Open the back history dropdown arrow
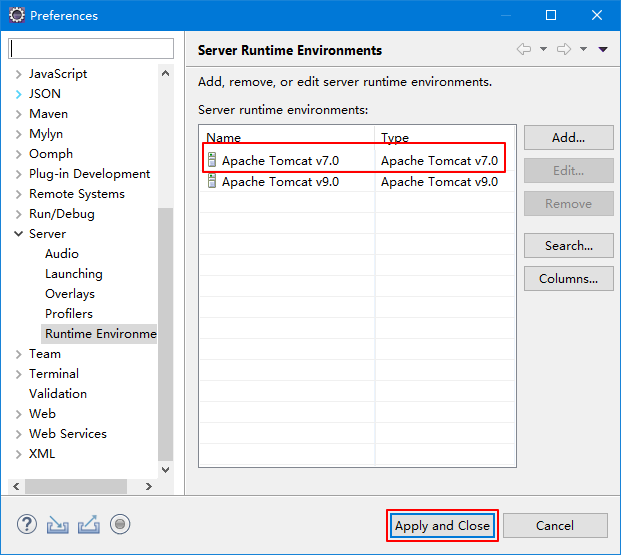The image size is (621, 555). pos(543,49)
